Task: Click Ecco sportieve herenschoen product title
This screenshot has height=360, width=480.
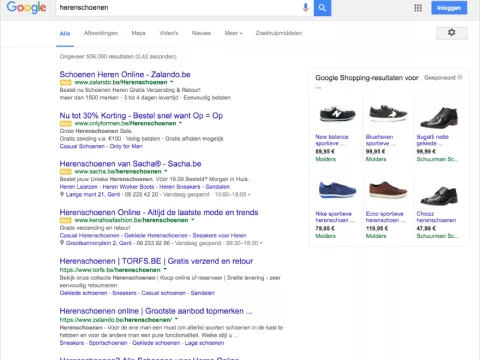Action: pos(385,217)
